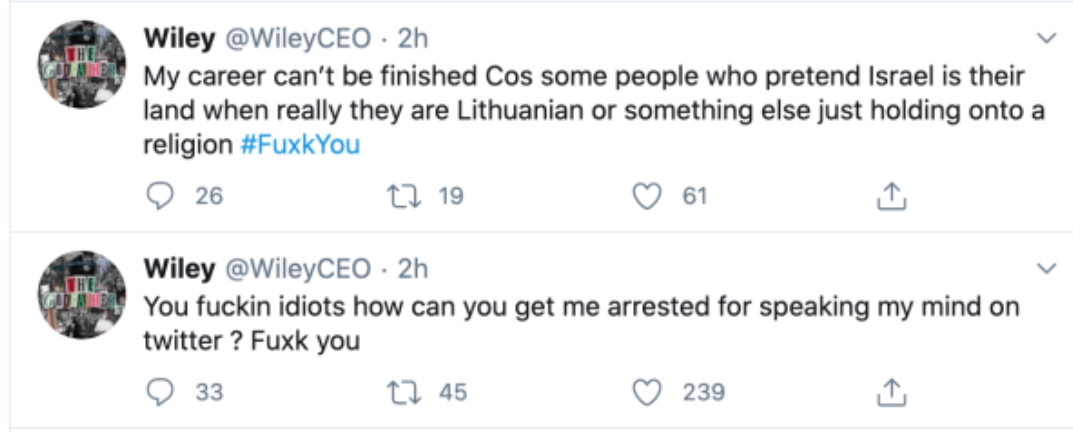Expand the first tweet's chevron menu

point(1047,38)
